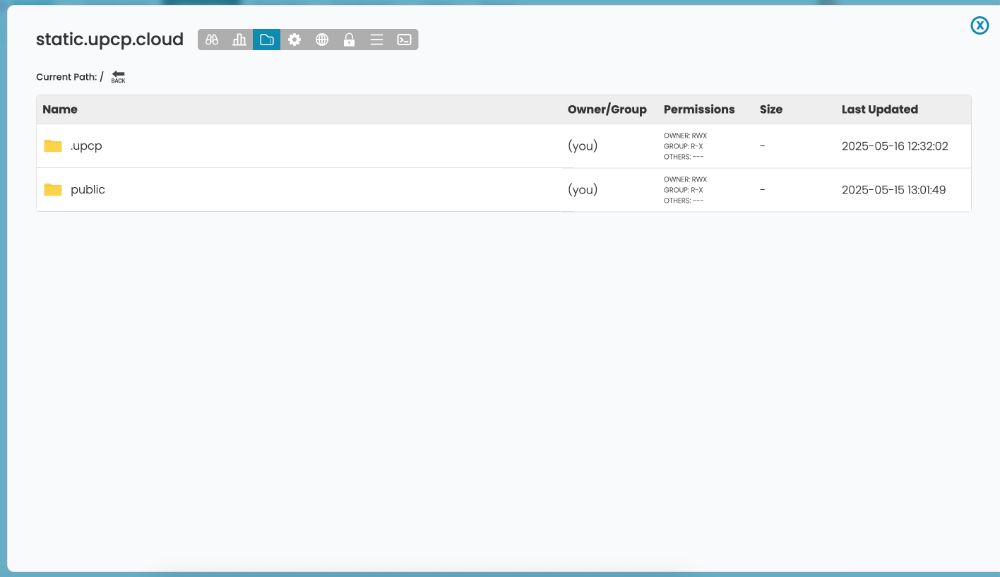Open the globe web settings tool

pos(321,40)
